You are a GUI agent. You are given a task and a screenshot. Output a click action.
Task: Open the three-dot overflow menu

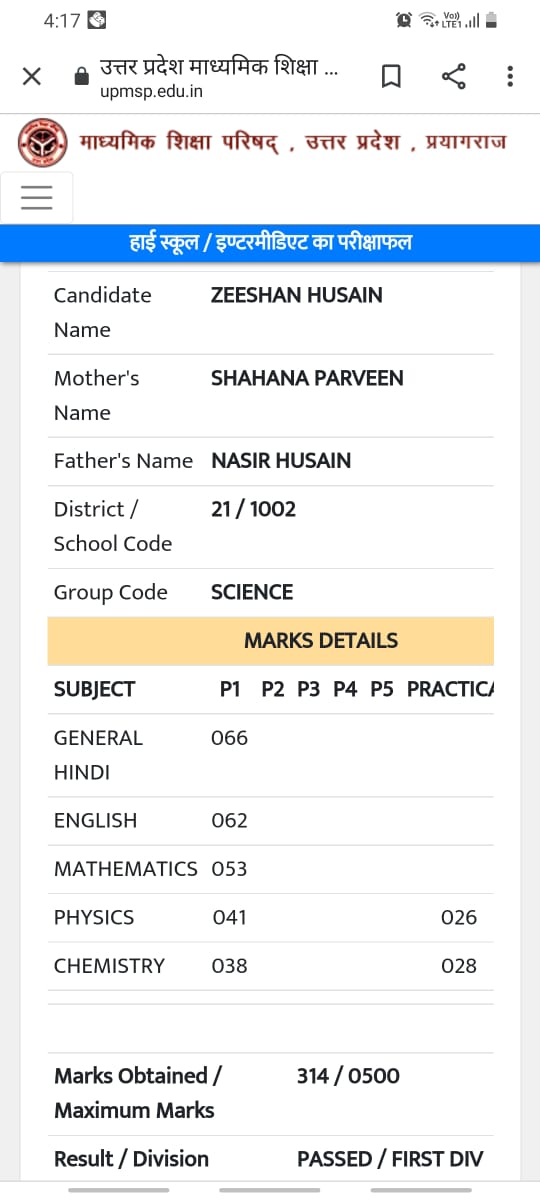click(510, 77)
